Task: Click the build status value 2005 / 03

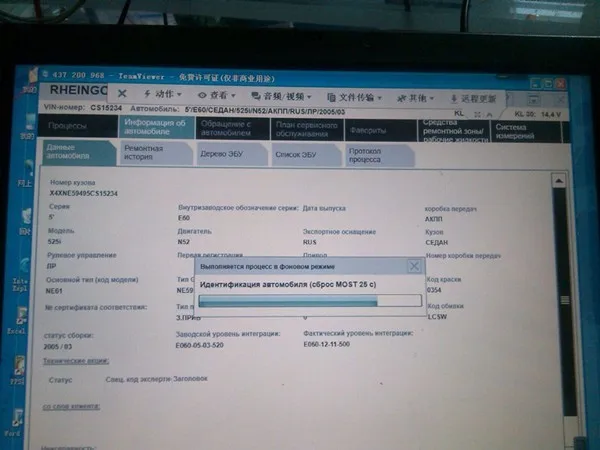Action: point(57,346)
